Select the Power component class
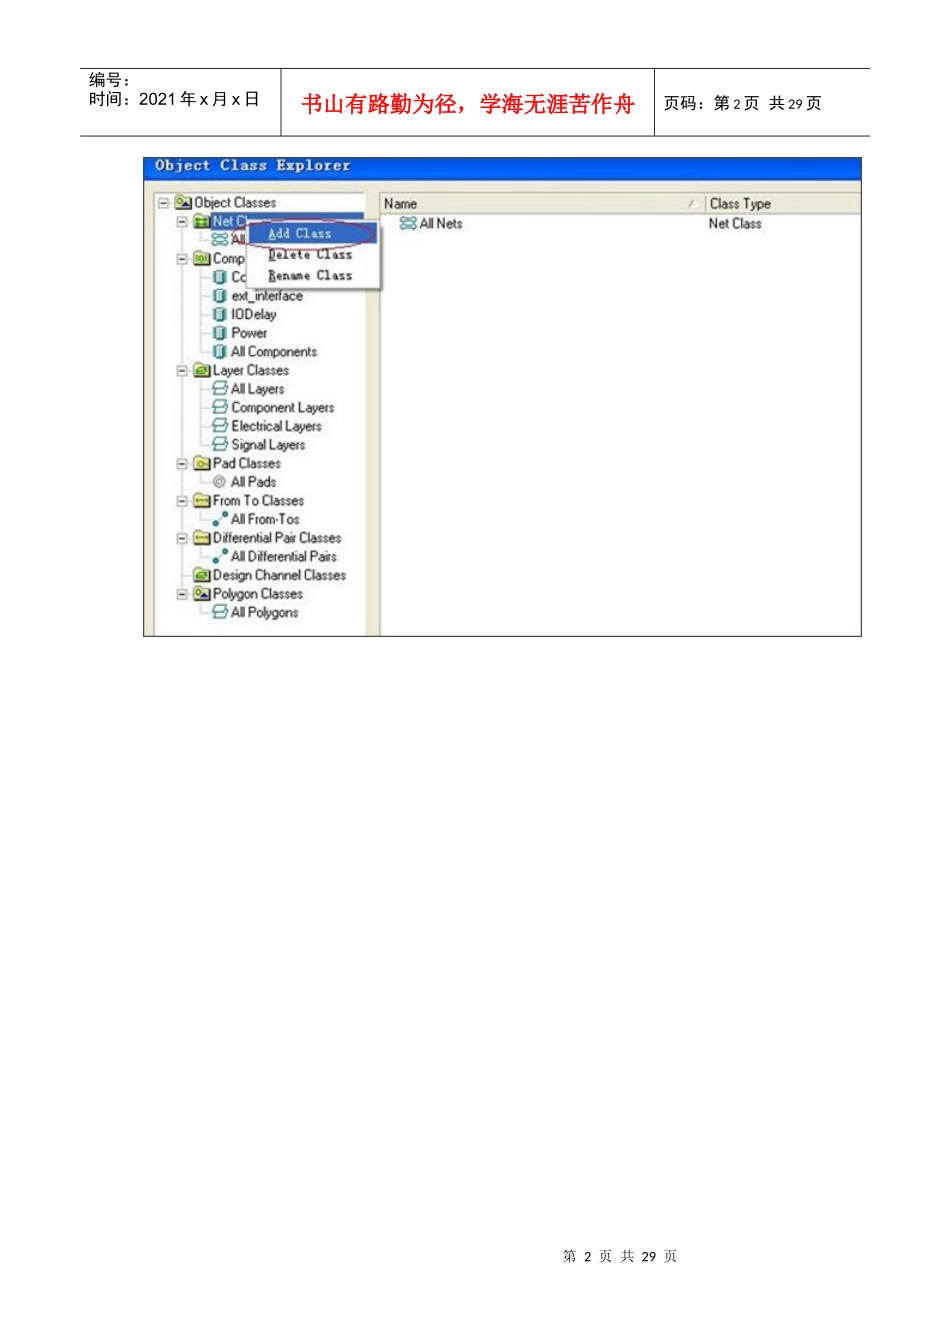The image size is (950, 1344). tap(249, 333)
